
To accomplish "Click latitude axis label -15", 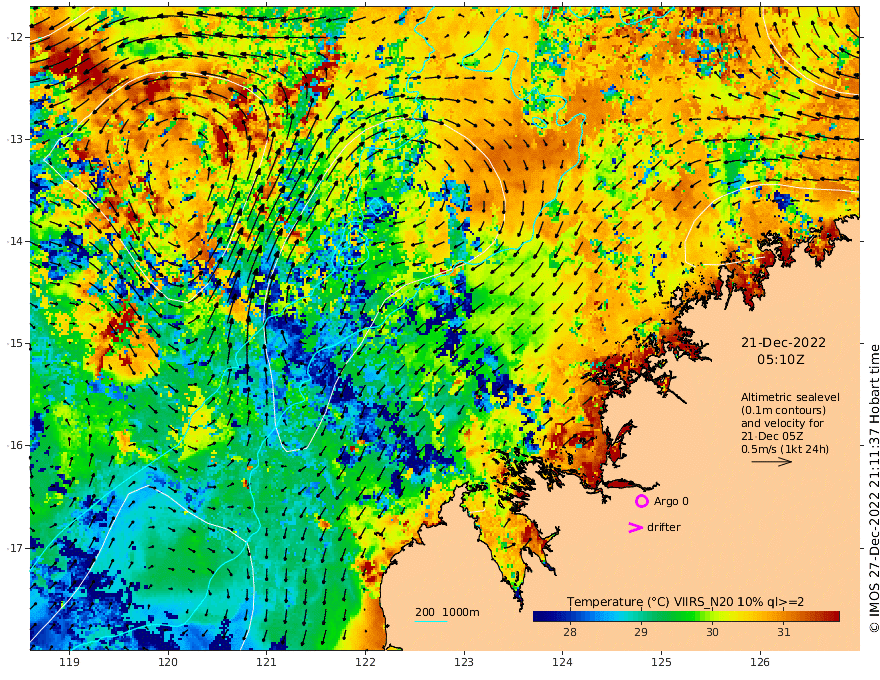I will pyautogui.click(x=15, y=343).
